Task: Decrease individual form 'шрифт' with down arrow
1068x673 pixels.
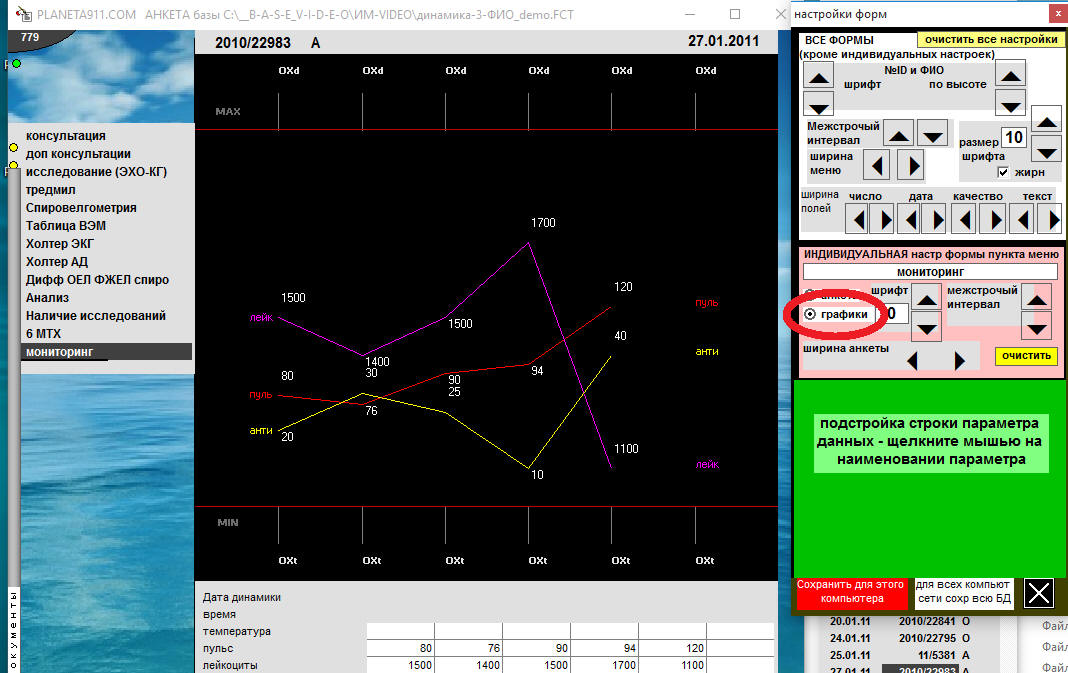Action: 927,327
